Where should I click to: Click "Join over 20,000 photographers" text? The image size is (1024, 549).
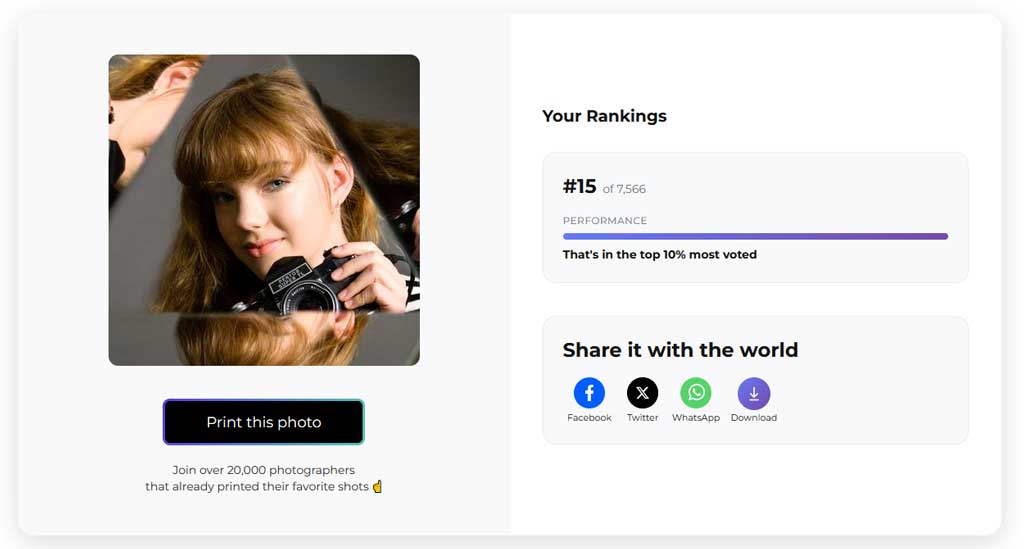click(x=264, y=470)
